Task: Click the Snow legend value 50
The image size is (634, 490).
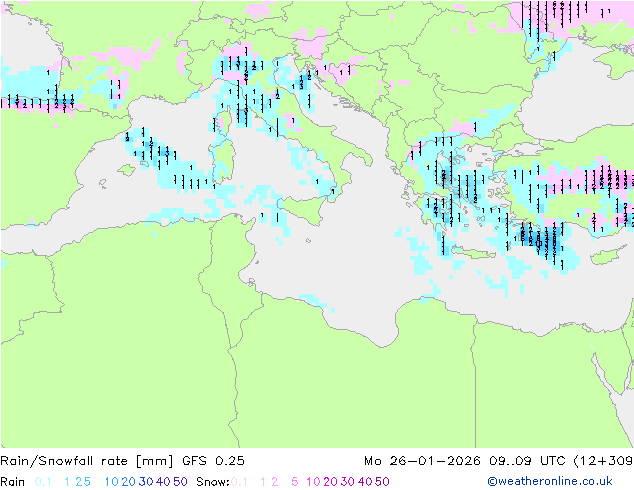Action: point(383,482)
